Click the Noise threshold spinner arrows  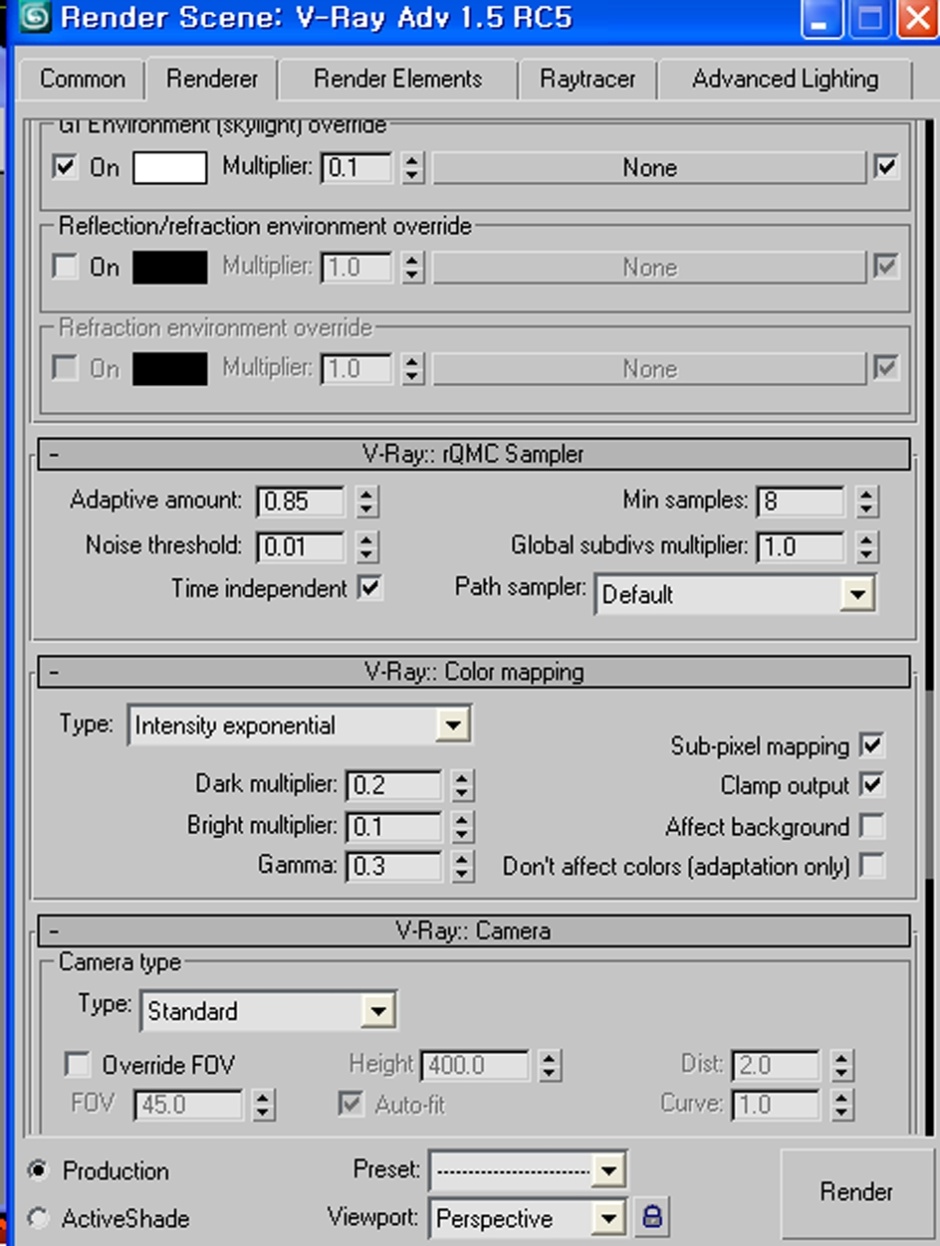(x=367, y=547)
